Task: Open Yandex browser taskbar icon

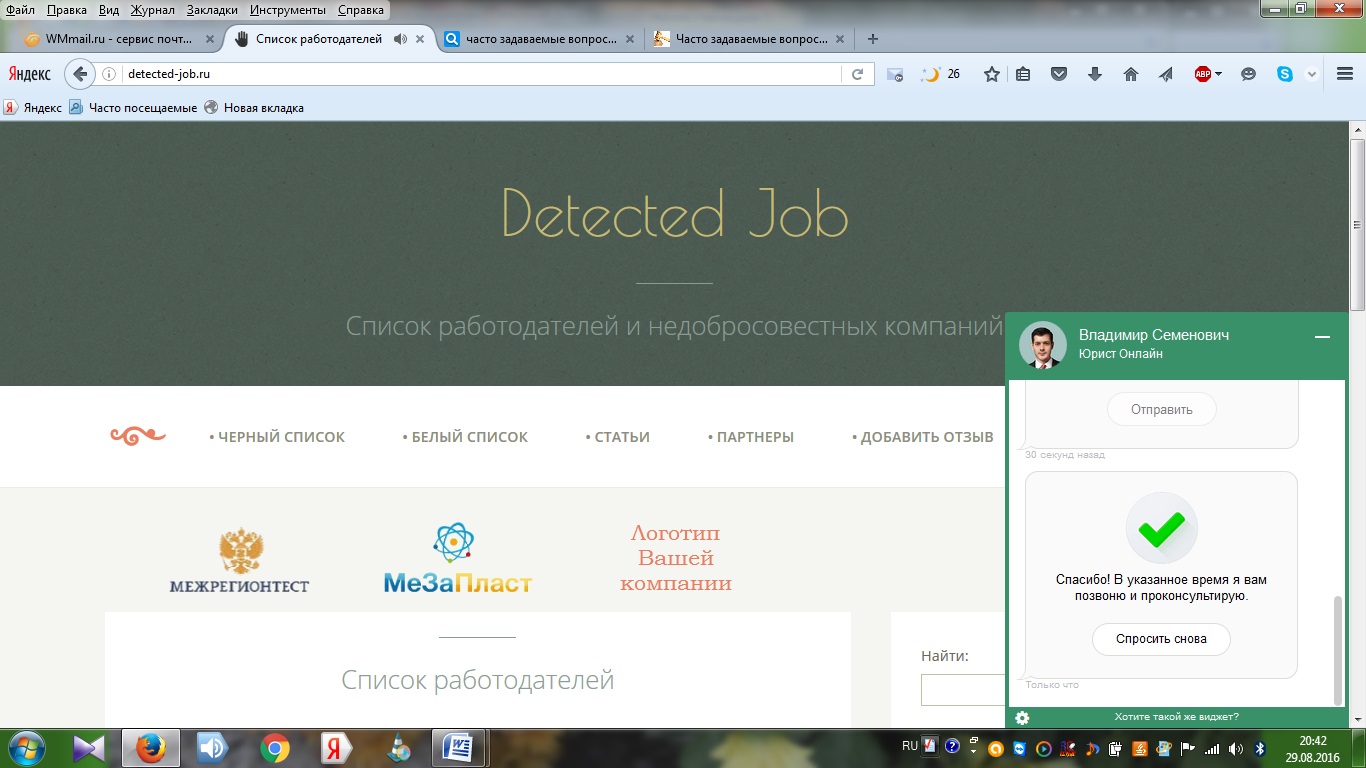Action: (x=336, y=748)
